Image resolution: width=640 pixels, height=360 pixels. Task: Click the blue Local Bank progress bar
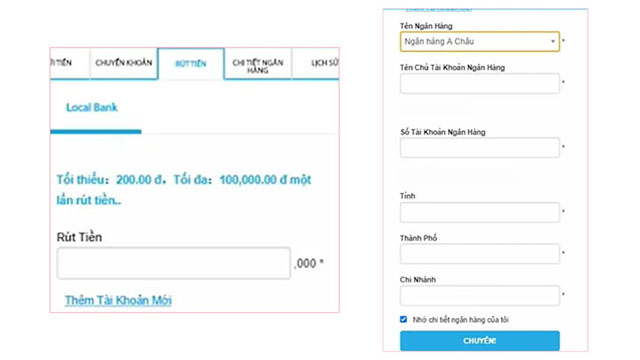[96, 131]
